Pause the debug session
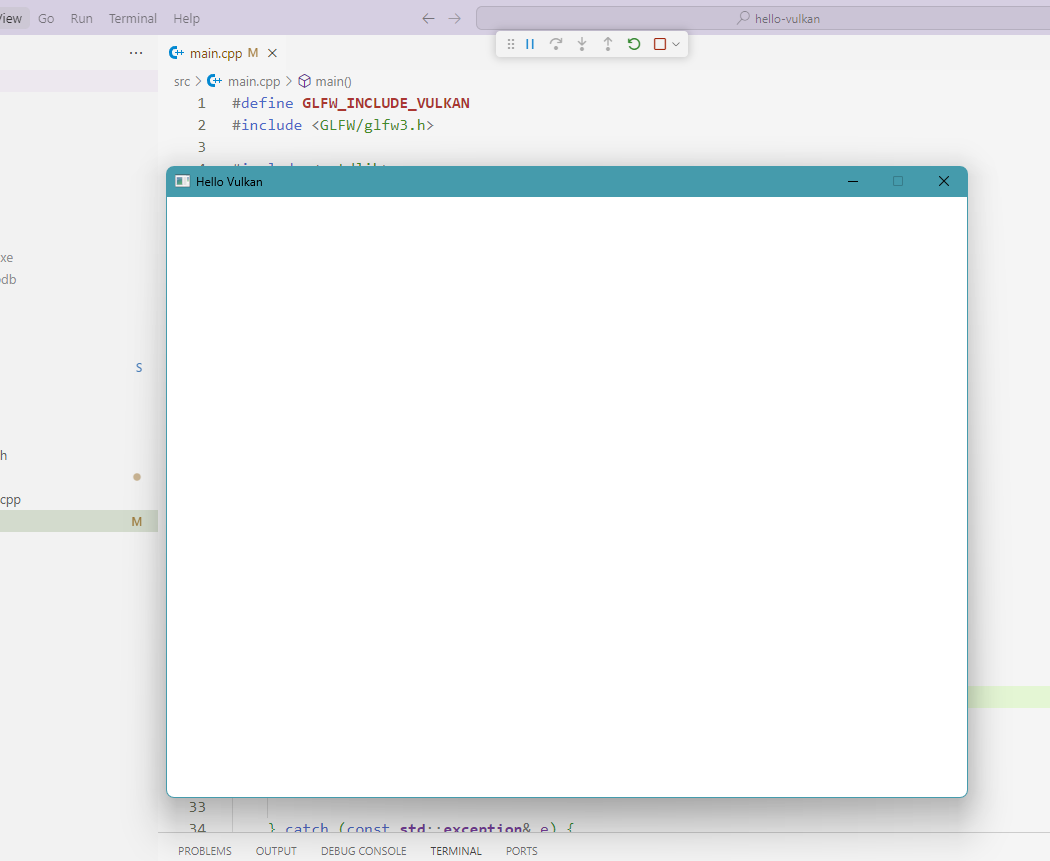This screenshot has width=1050, height=861. coord(530,44)
